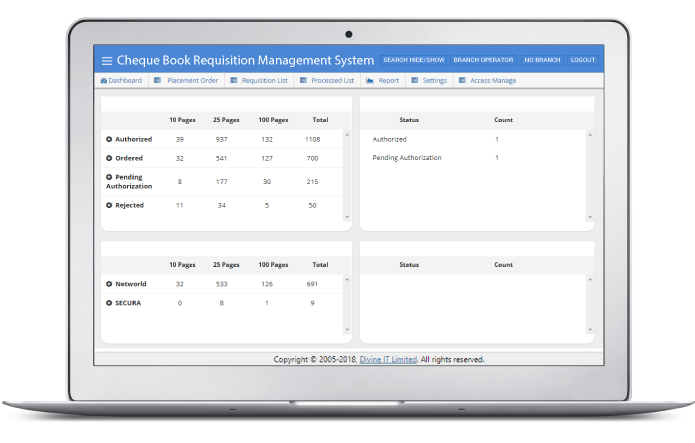Expand the Ordered row

(109, 158)
